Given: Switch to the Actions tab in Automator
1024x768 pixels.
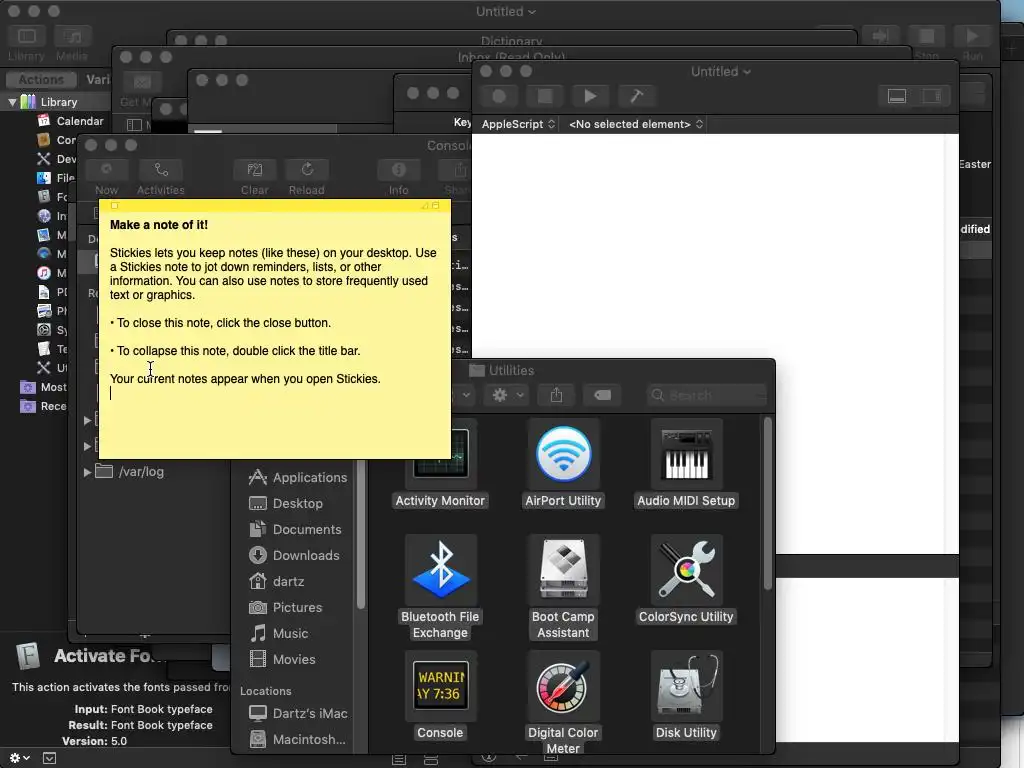Looking at the screenshot, I should tap(40, 80).
